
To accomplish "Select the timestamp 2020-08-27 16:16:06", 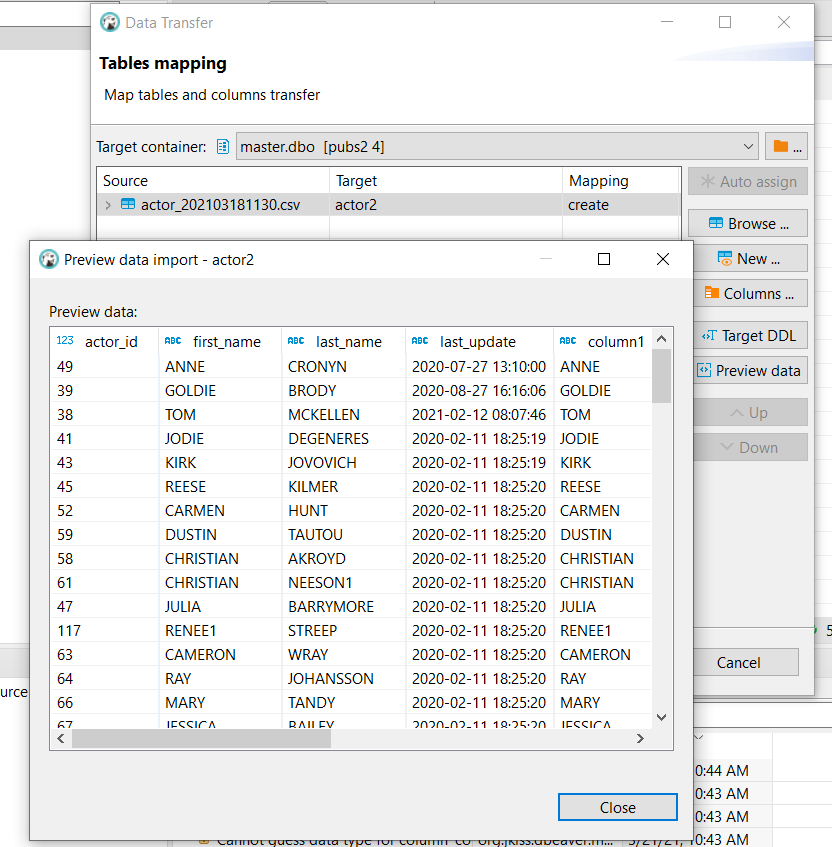I will point(479,391).
